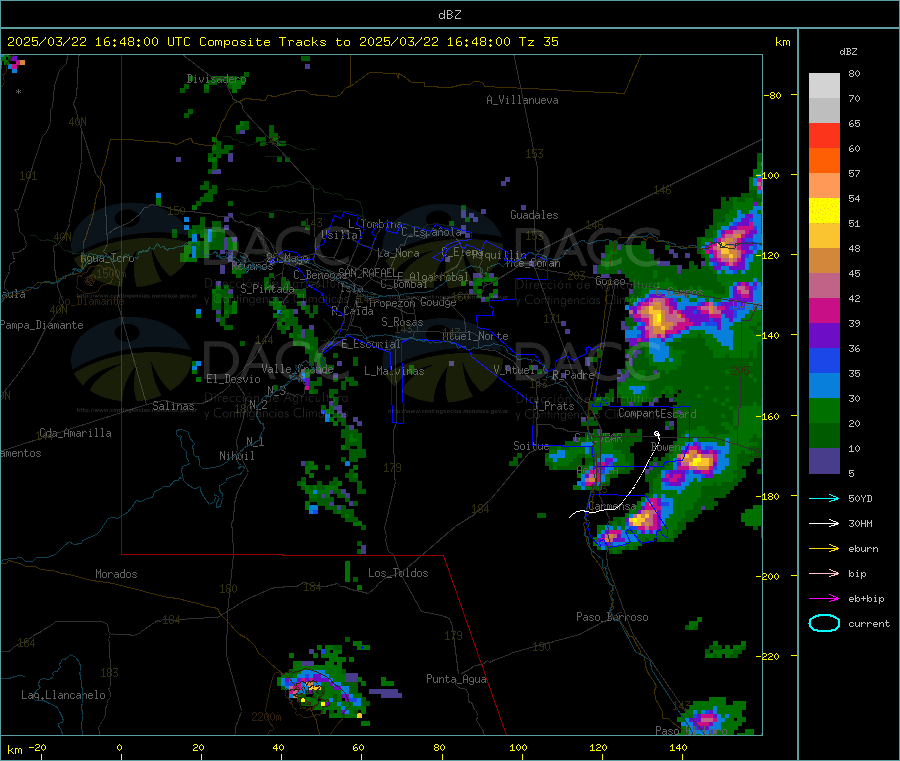Click the 'SAN_RAFAEL' city label

pos(367,272)
